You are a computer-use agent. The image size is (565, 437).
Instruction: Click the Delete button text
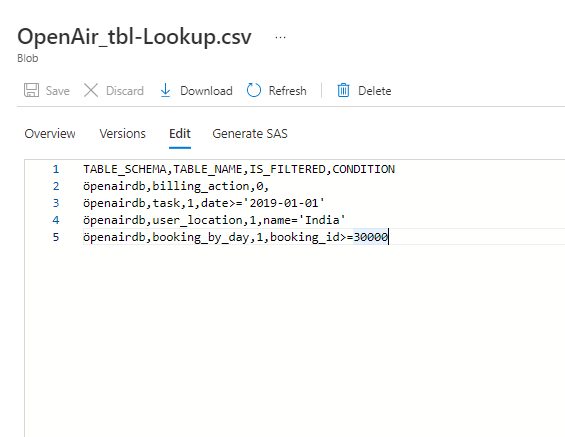coord(374,91)
